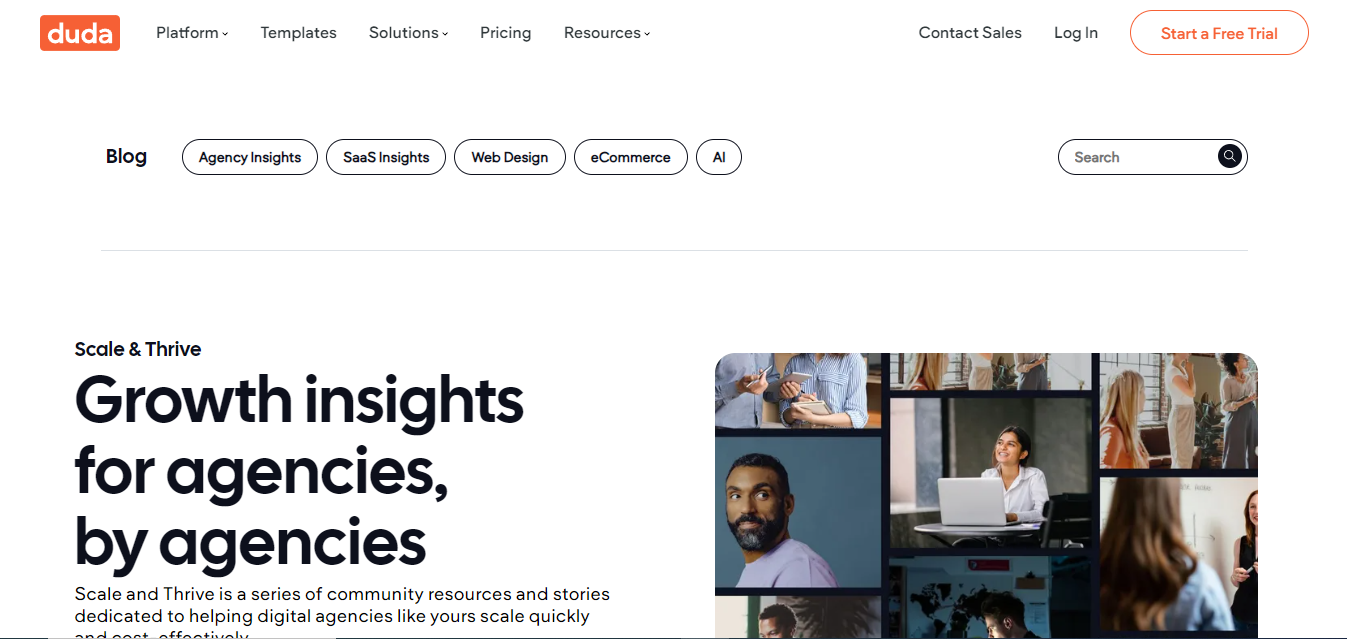Viewport: 1347px width, 639px height.
Task: Open the AI blog category
Action: [718, 157]
